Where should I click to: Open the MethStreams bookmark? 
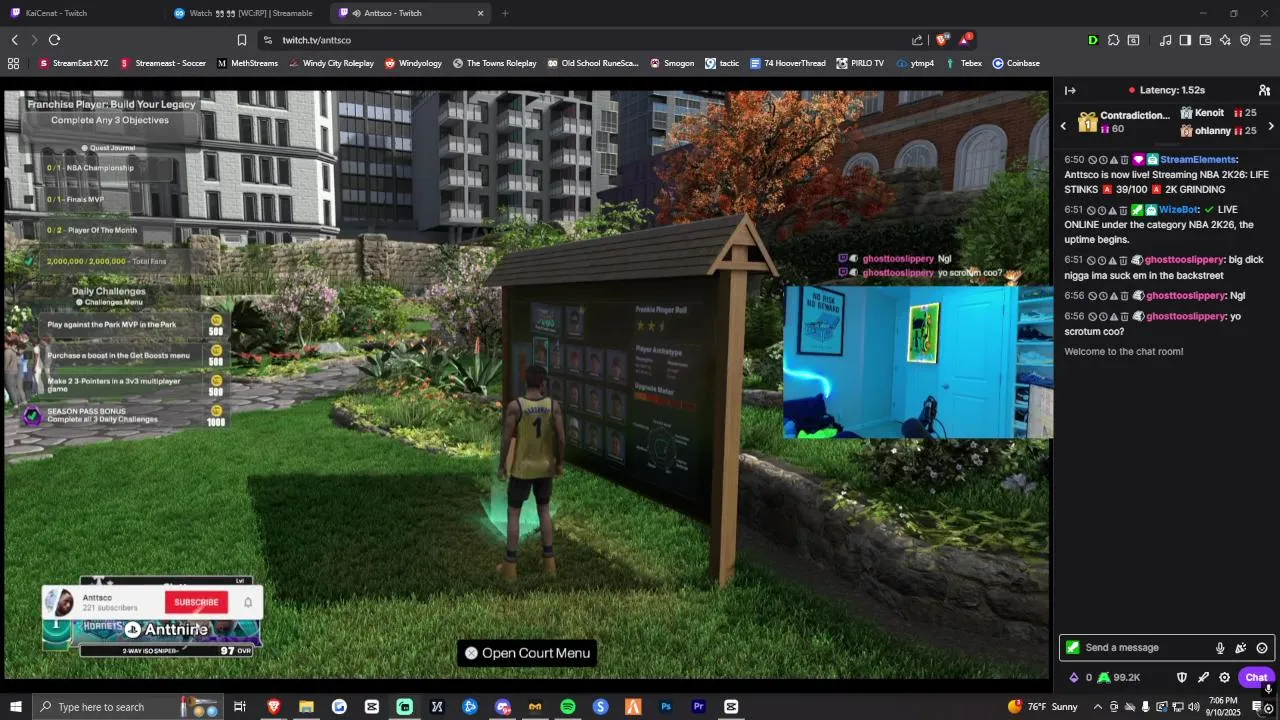247,63
